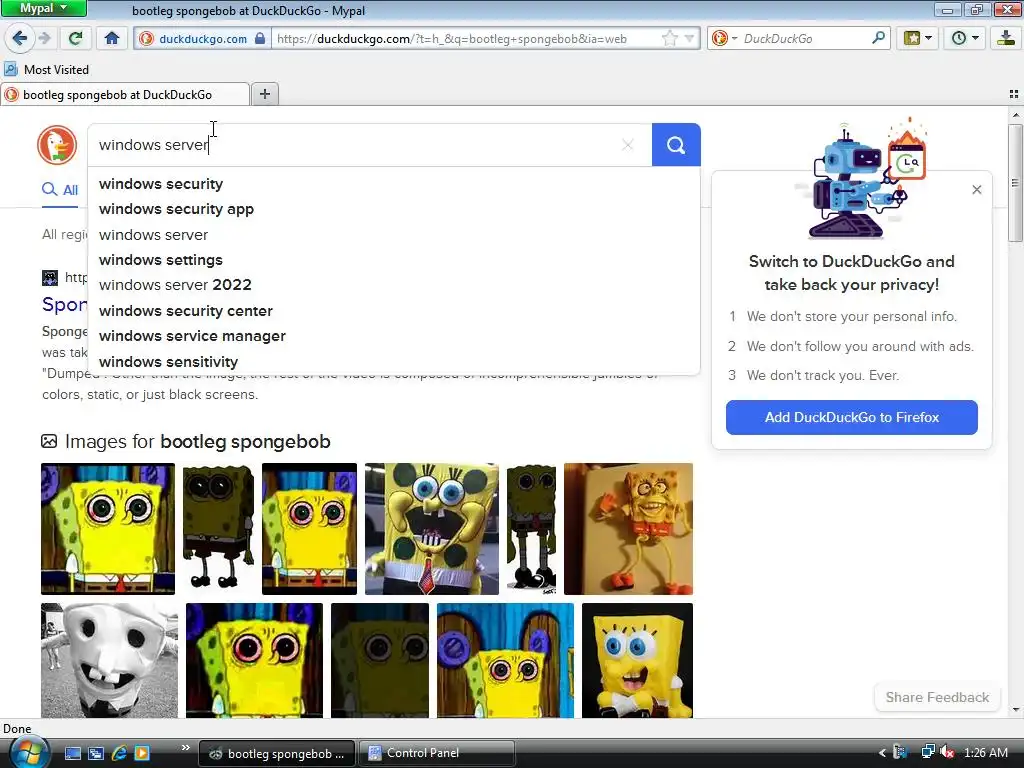
Task: Reload the current page
Action: [76, 38]
